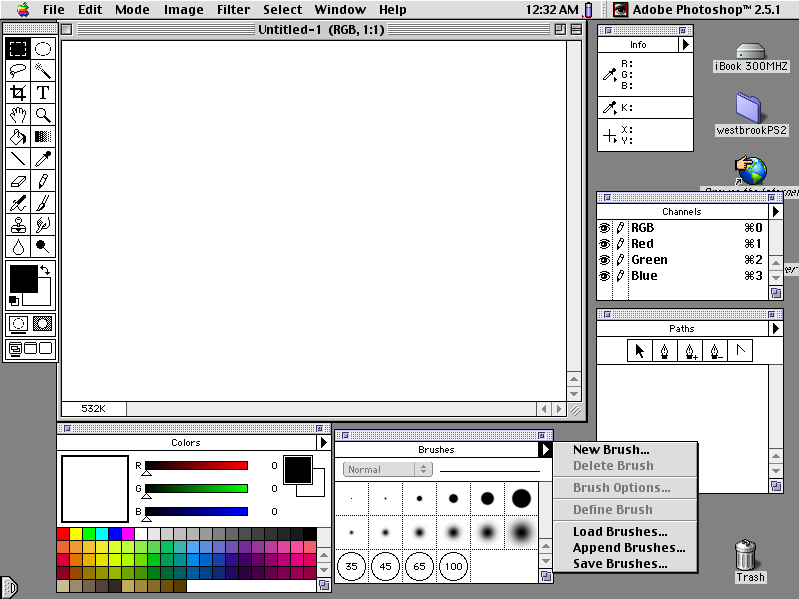Toggle visibility eye of Green channel
799x599 pixels.
604,260
